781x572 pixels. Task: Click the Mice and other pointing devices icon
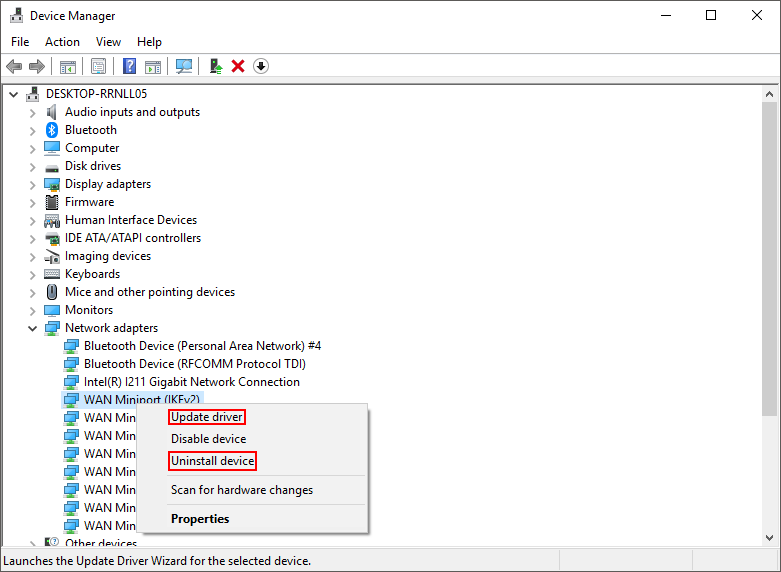pyautogui.click(x=52, y=292)
